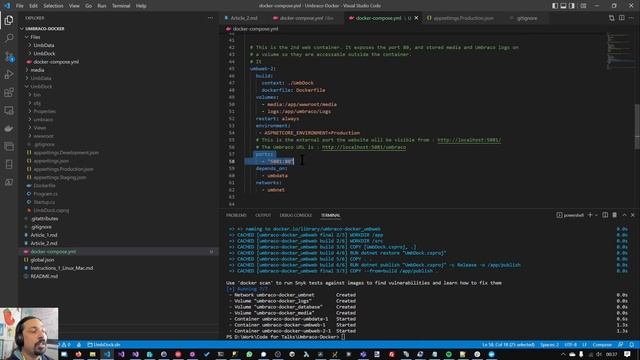Click Ln 58 cursor position status item
The width and height of the screenshot is (640, 360).
508,345
